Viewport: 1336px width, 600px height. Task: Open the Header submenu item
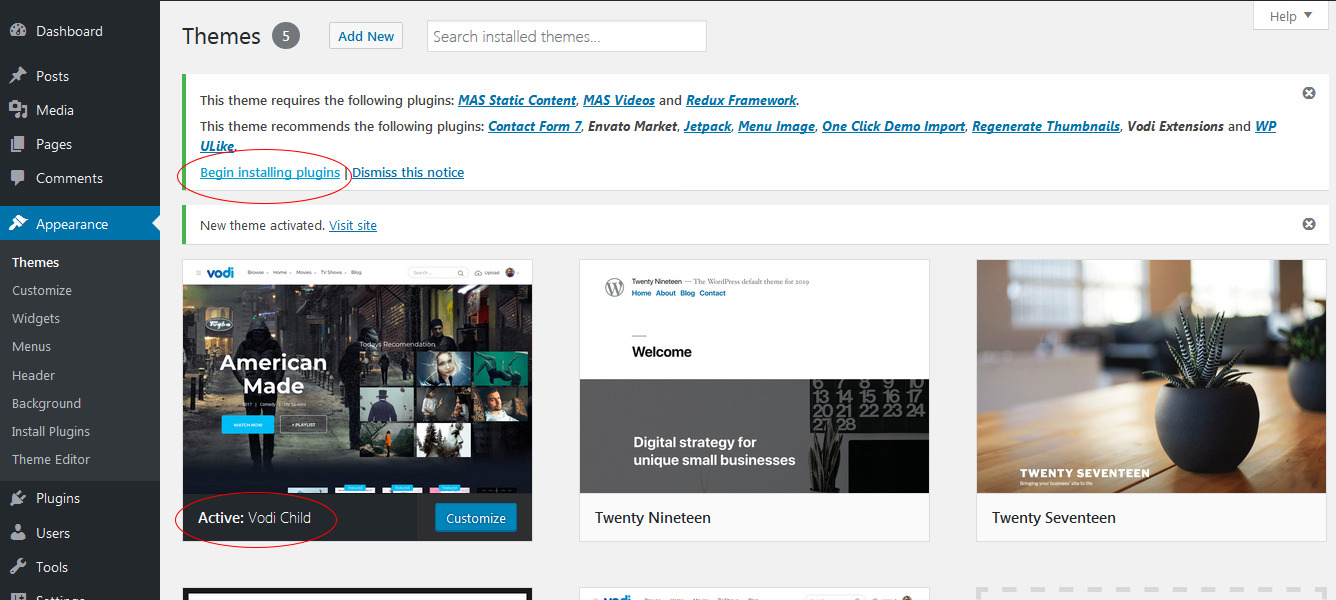33,375
